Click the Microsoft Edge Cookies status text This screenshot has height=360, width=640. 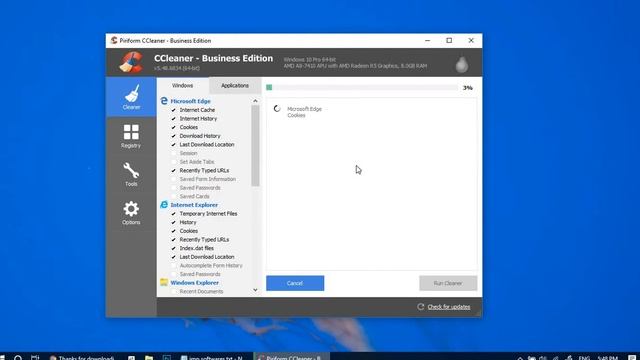coord(304,112)
